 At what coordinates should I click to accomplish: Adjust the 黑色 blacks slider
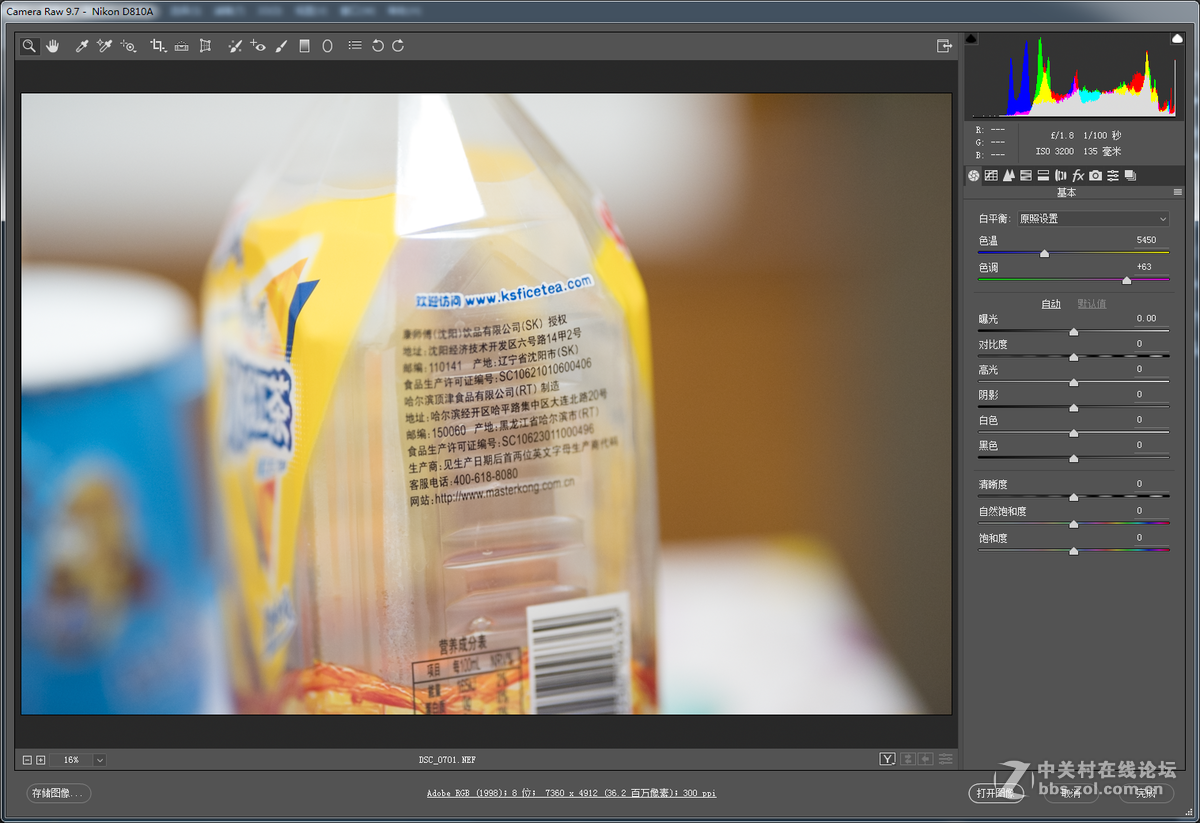pyautogui.click(x=1074, y=459)
